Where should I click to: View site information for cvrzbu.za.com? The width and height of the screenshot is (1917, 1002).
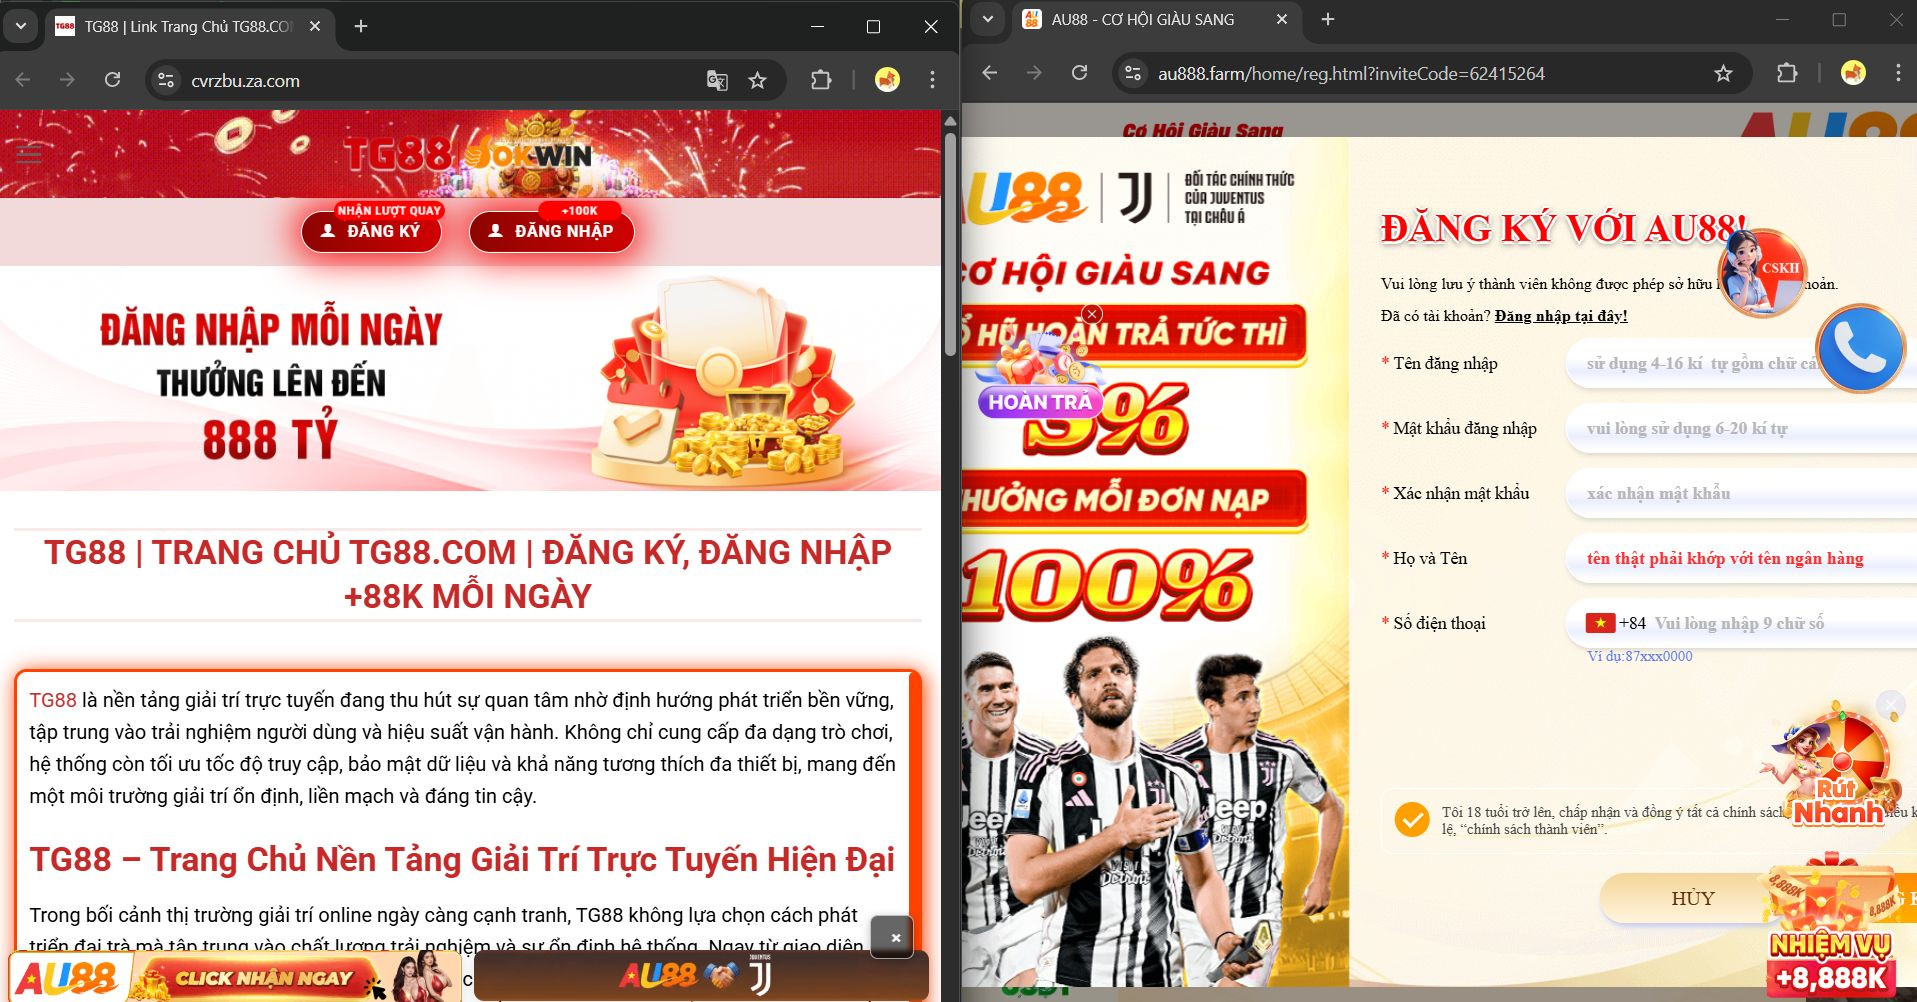tap(166, 80)
